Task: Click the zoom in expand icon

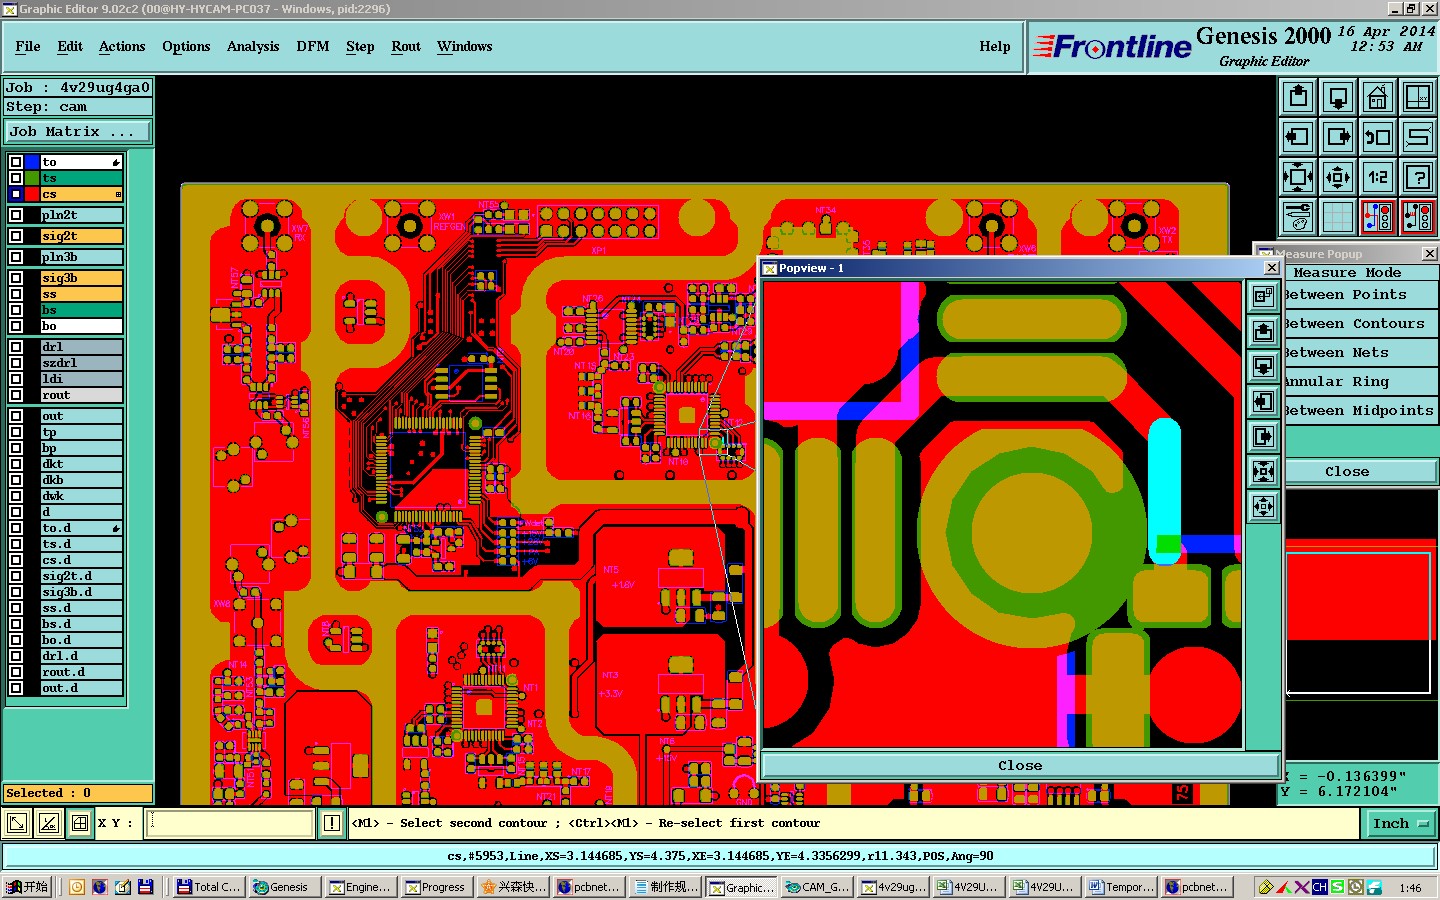Action: 1298,177
